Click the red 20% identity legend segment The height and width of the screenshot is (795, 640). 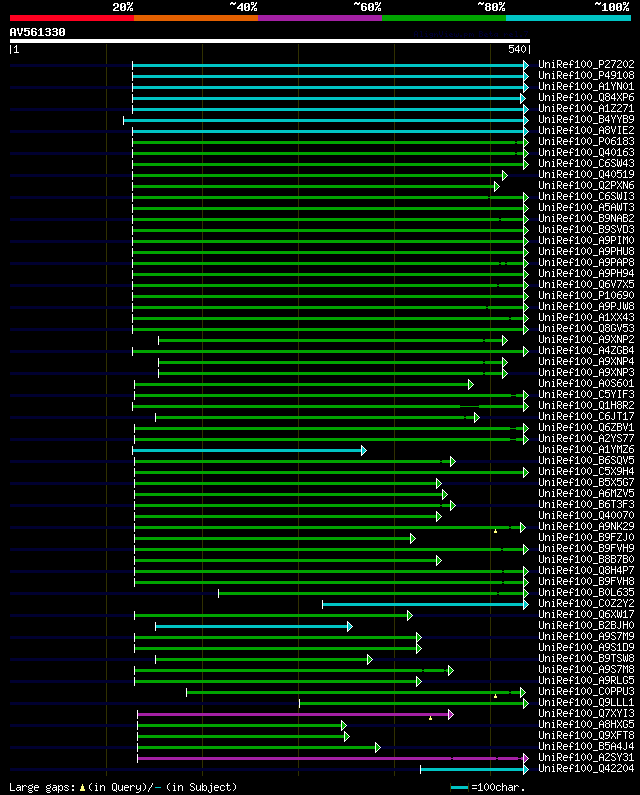tap(72, 18)
